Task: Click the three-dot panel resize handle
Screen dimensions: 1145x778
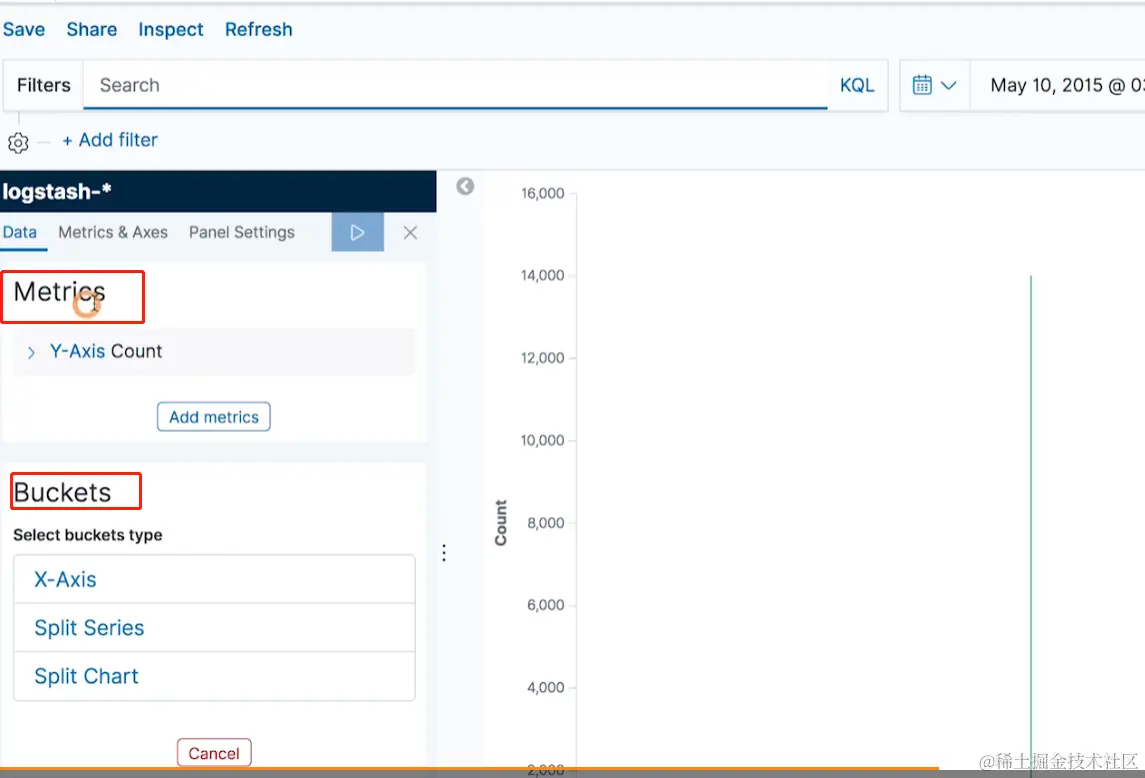Action: pos(444,553)
